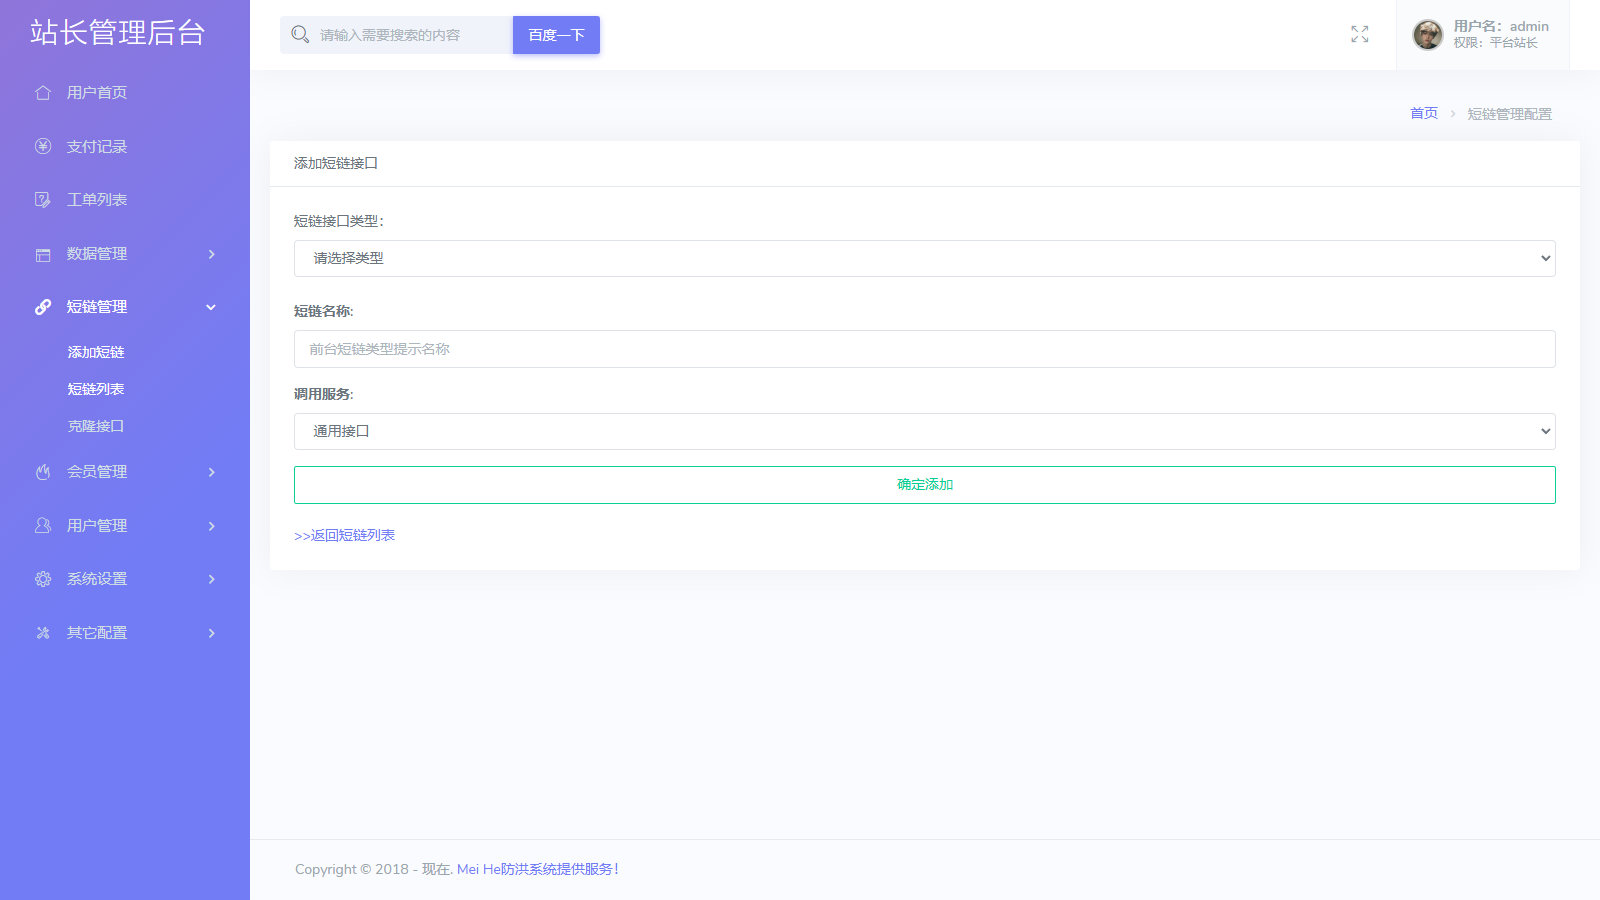Click the 站长管理后台 site title
This screenshot has height=900, width=1600.
point(118,33)
